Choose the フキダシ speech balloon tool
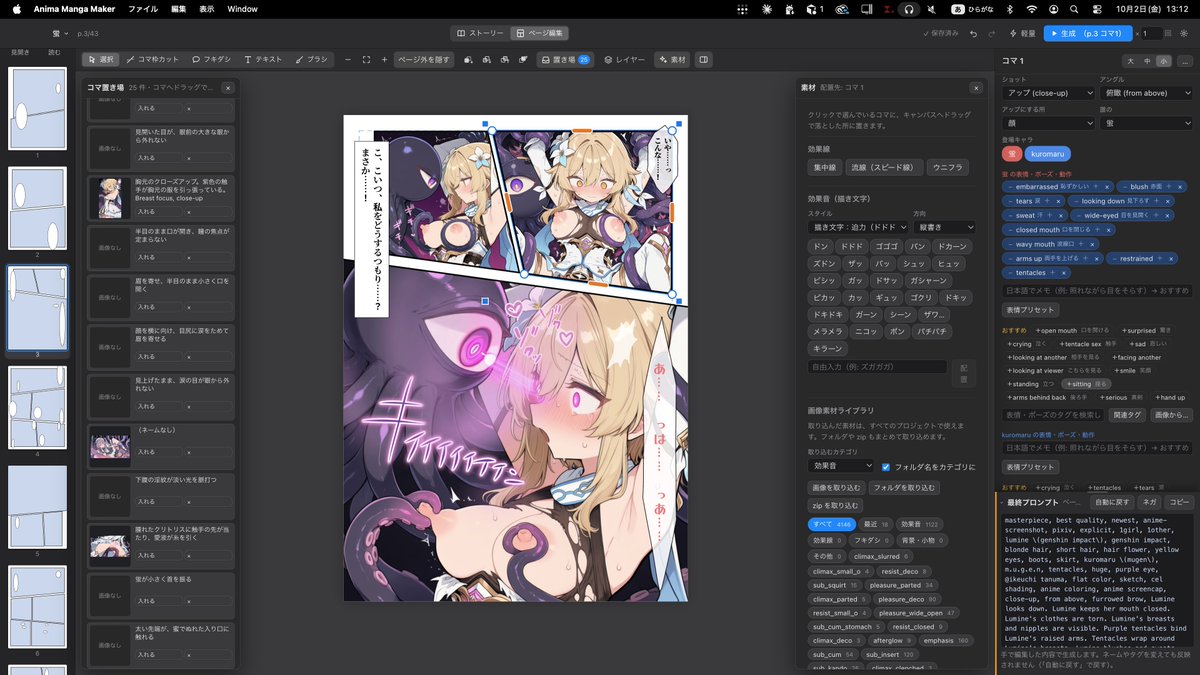 point(211,59)
